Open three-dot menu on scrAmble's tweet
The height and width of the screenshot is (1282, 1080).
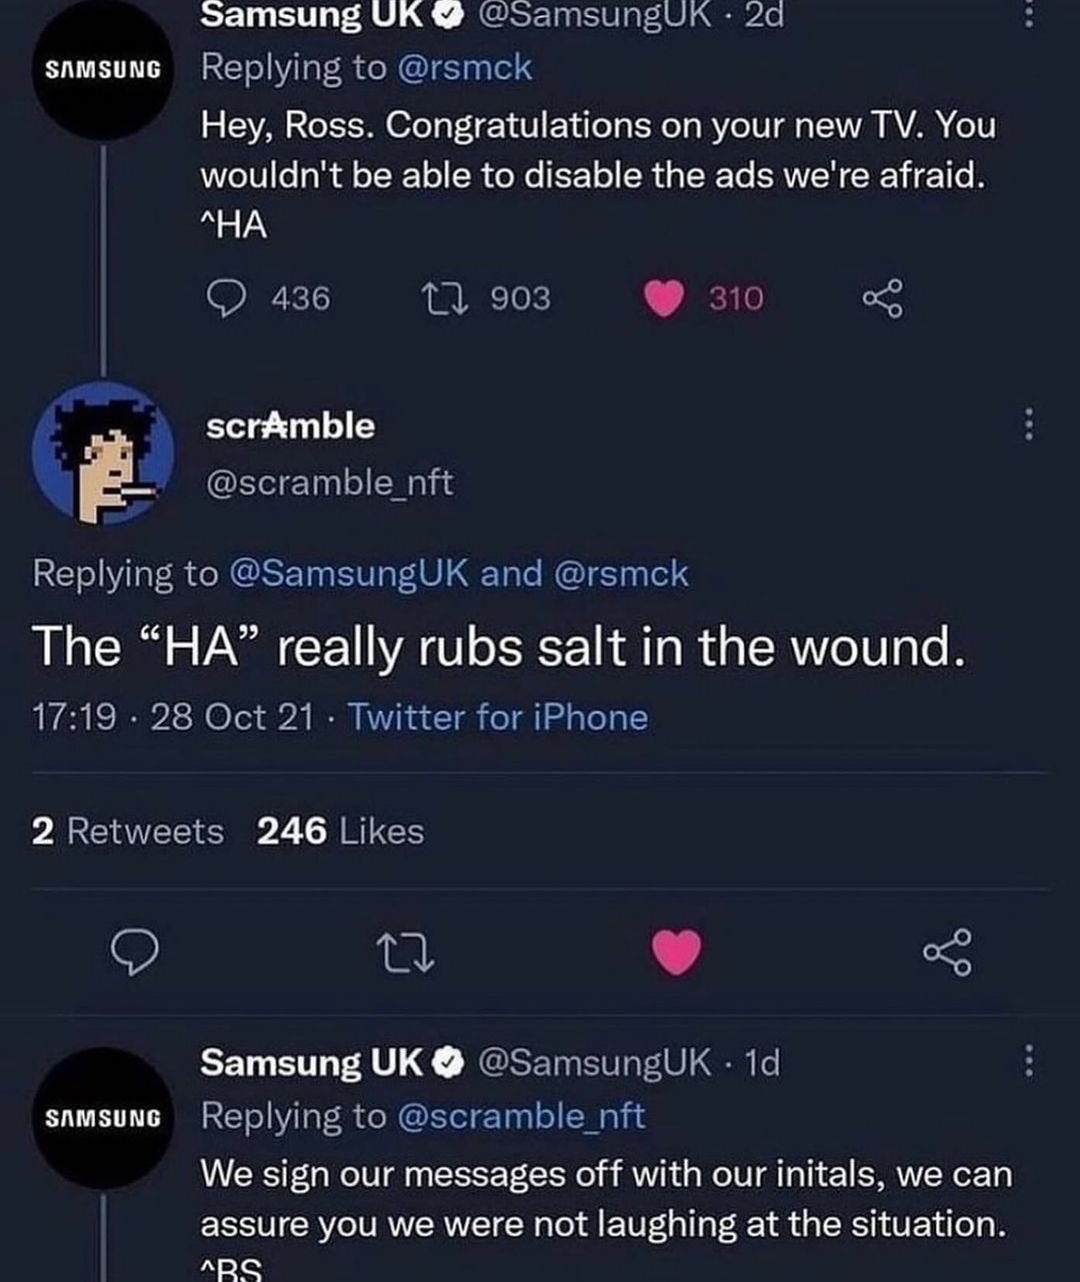[x=1028, y=426]
